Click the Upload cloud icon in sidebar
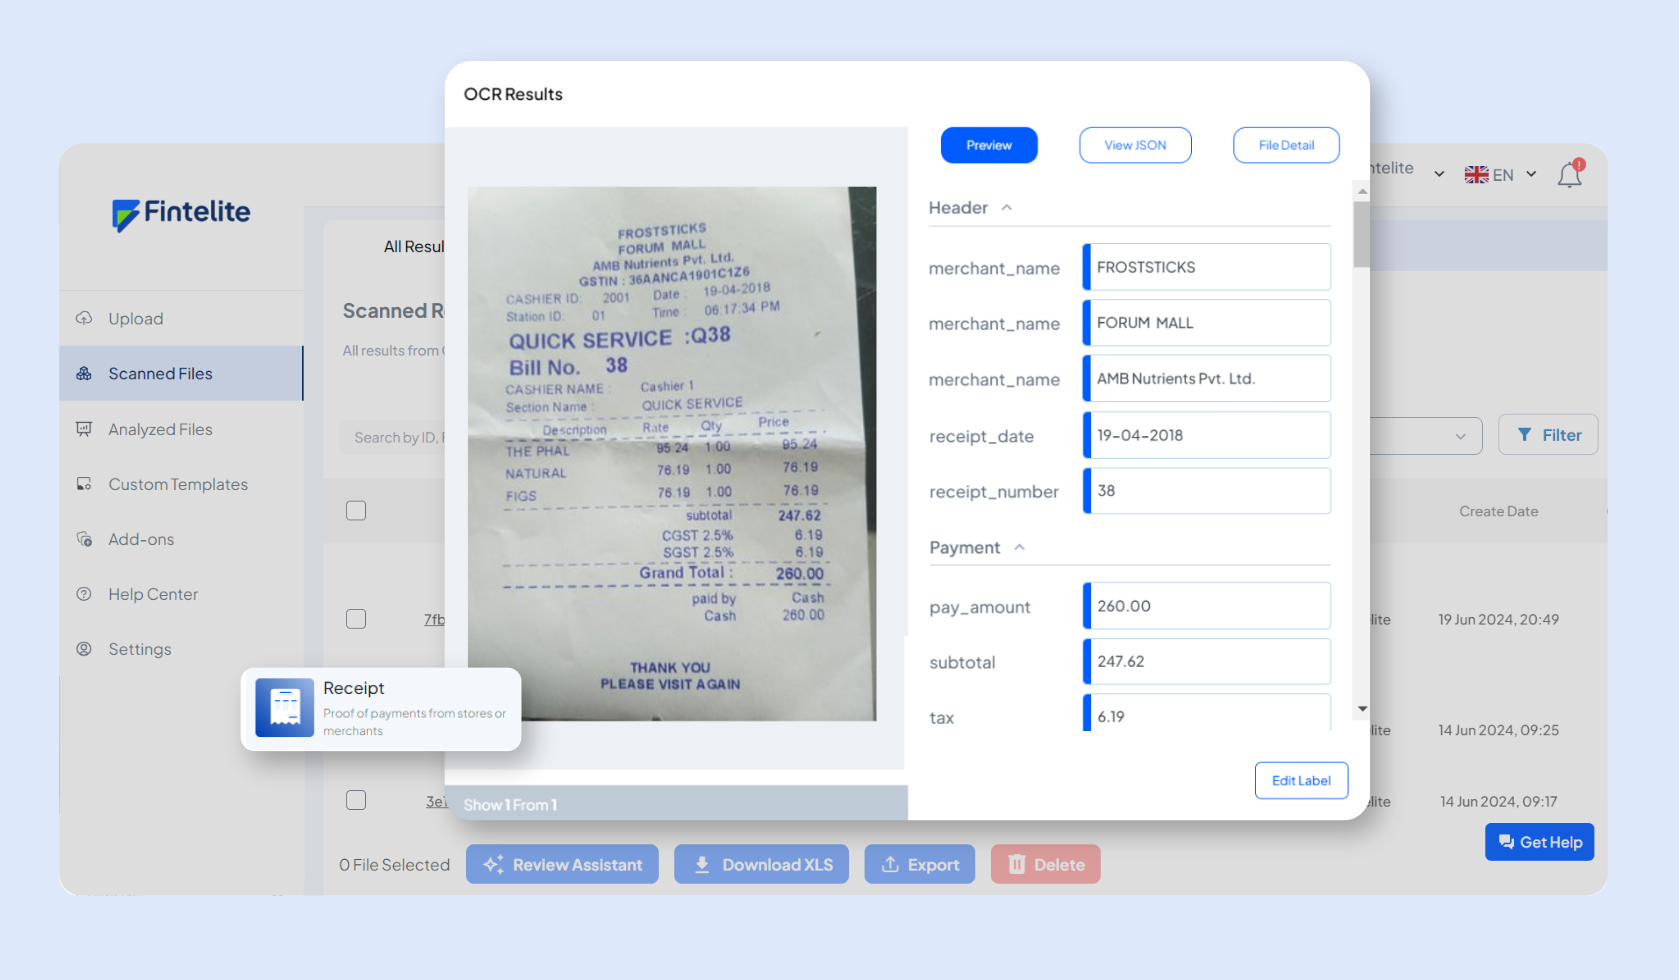Screen dimensions: 1679x980 pos(84,318)
